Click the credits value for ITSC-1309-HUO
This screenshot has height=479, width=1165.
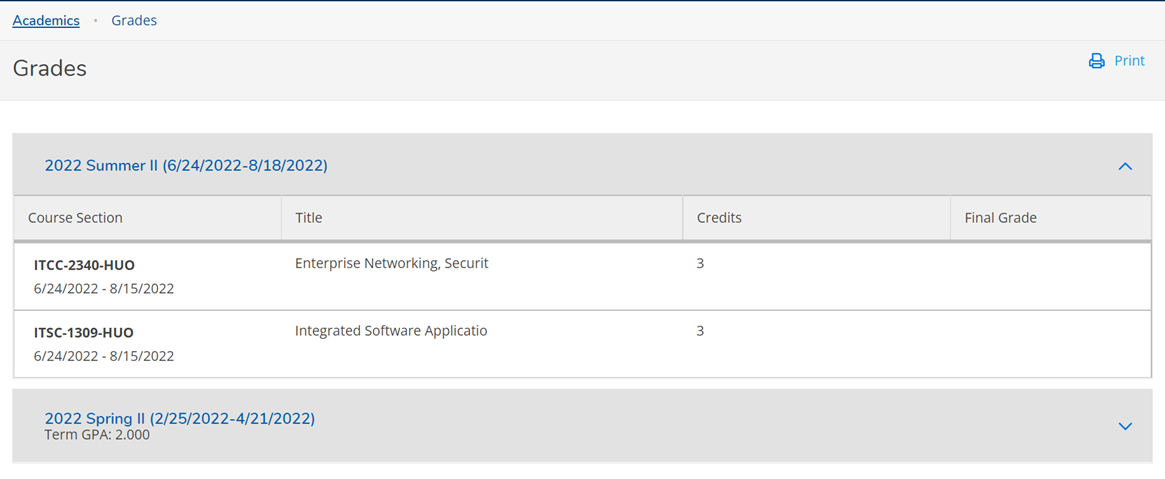tap(700, 330)
